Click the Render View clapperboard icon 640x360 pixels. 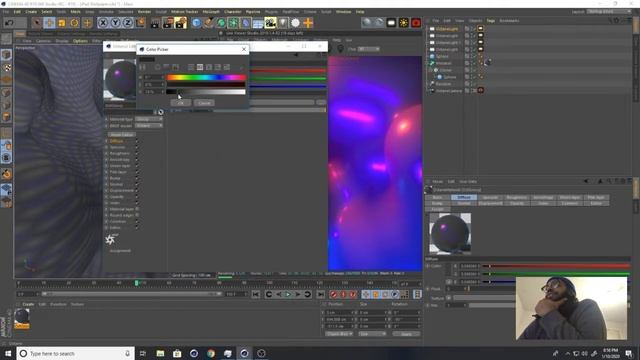[155, 23]
